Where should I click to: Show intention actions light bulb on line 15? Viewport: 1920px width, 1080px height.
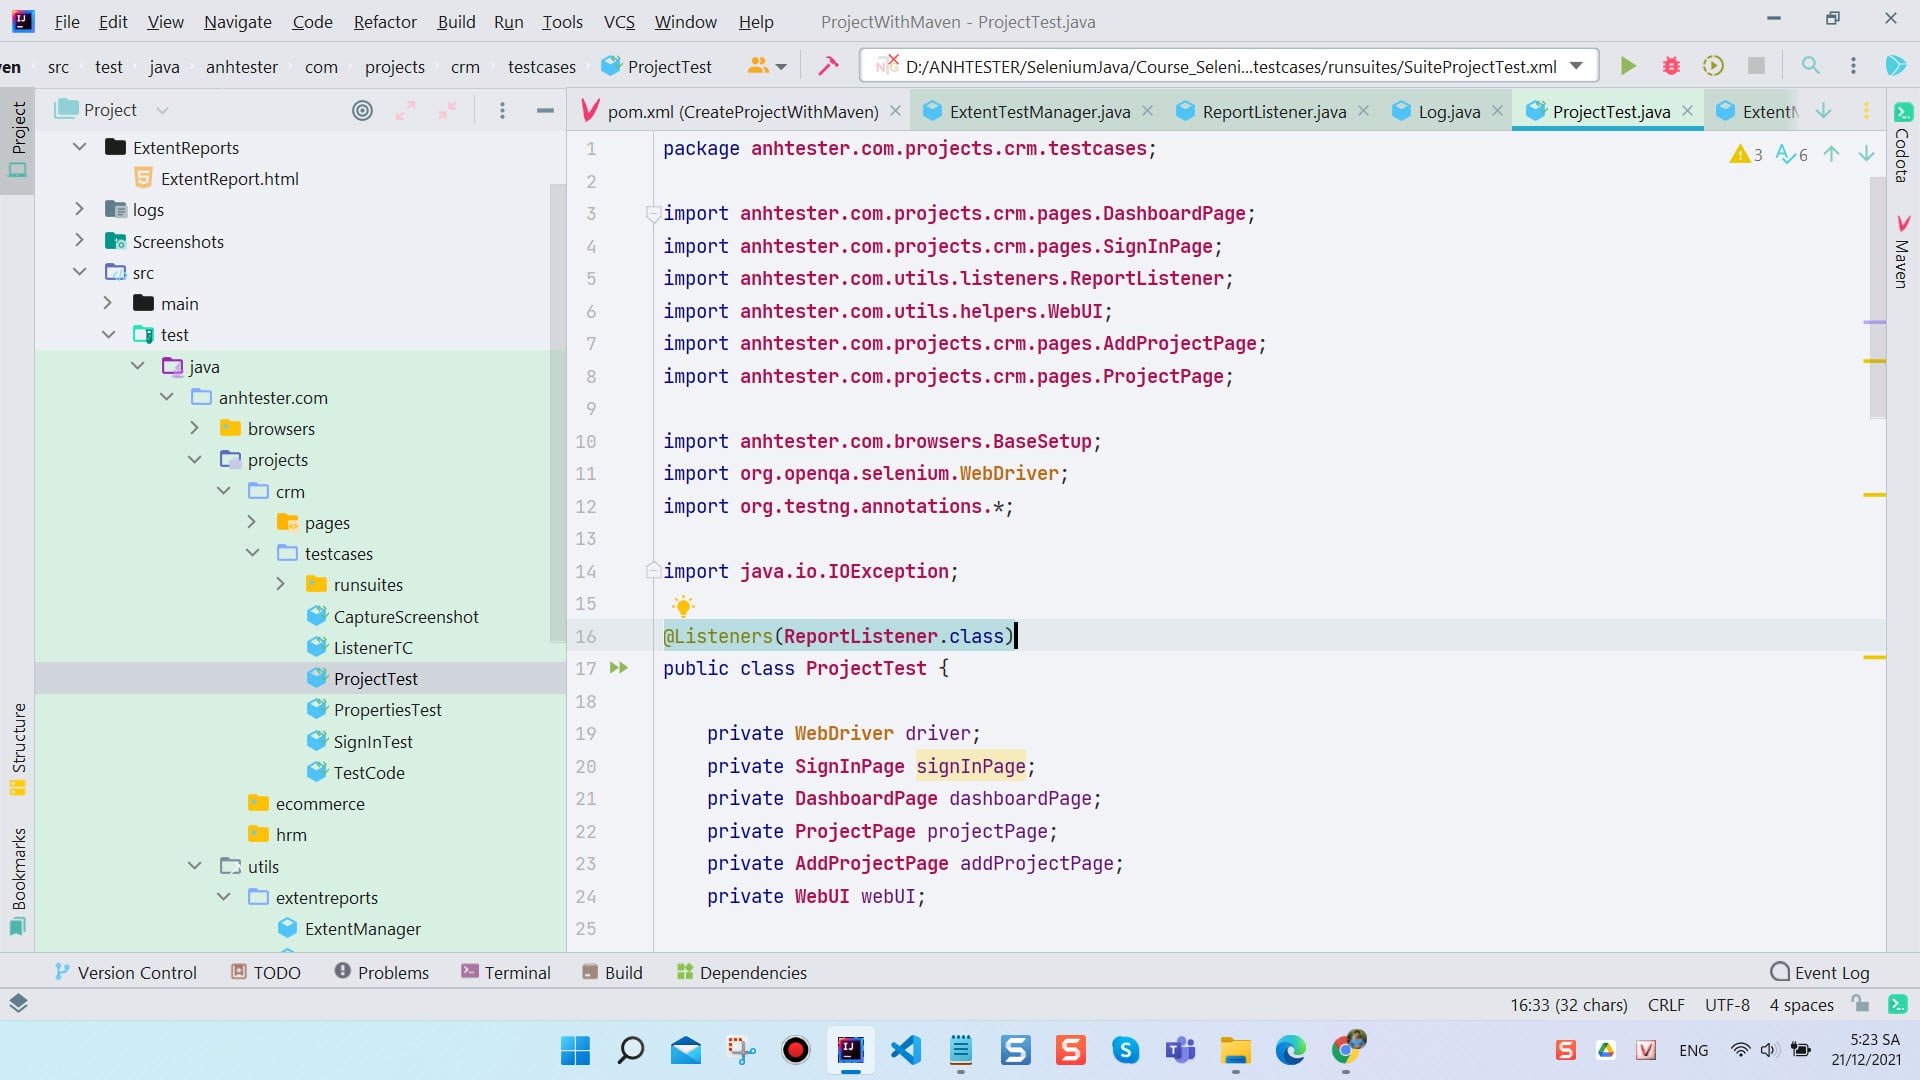[683, 606]
